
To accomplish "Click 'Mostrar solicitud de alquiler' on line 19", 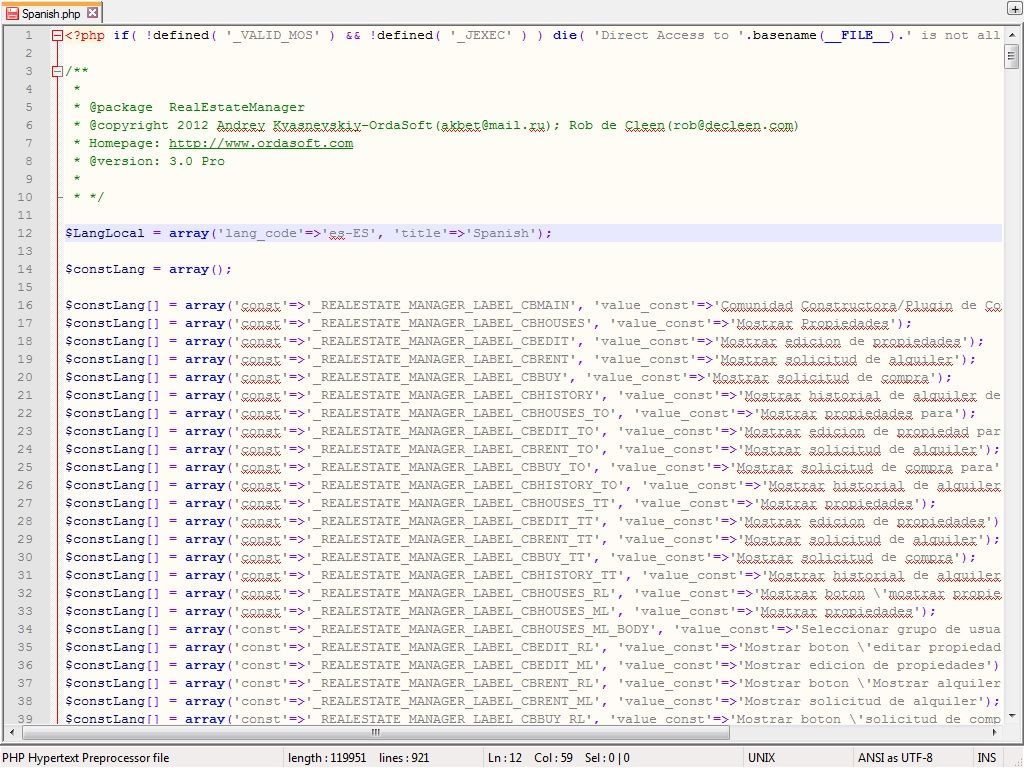I will [x=837, y=359].
